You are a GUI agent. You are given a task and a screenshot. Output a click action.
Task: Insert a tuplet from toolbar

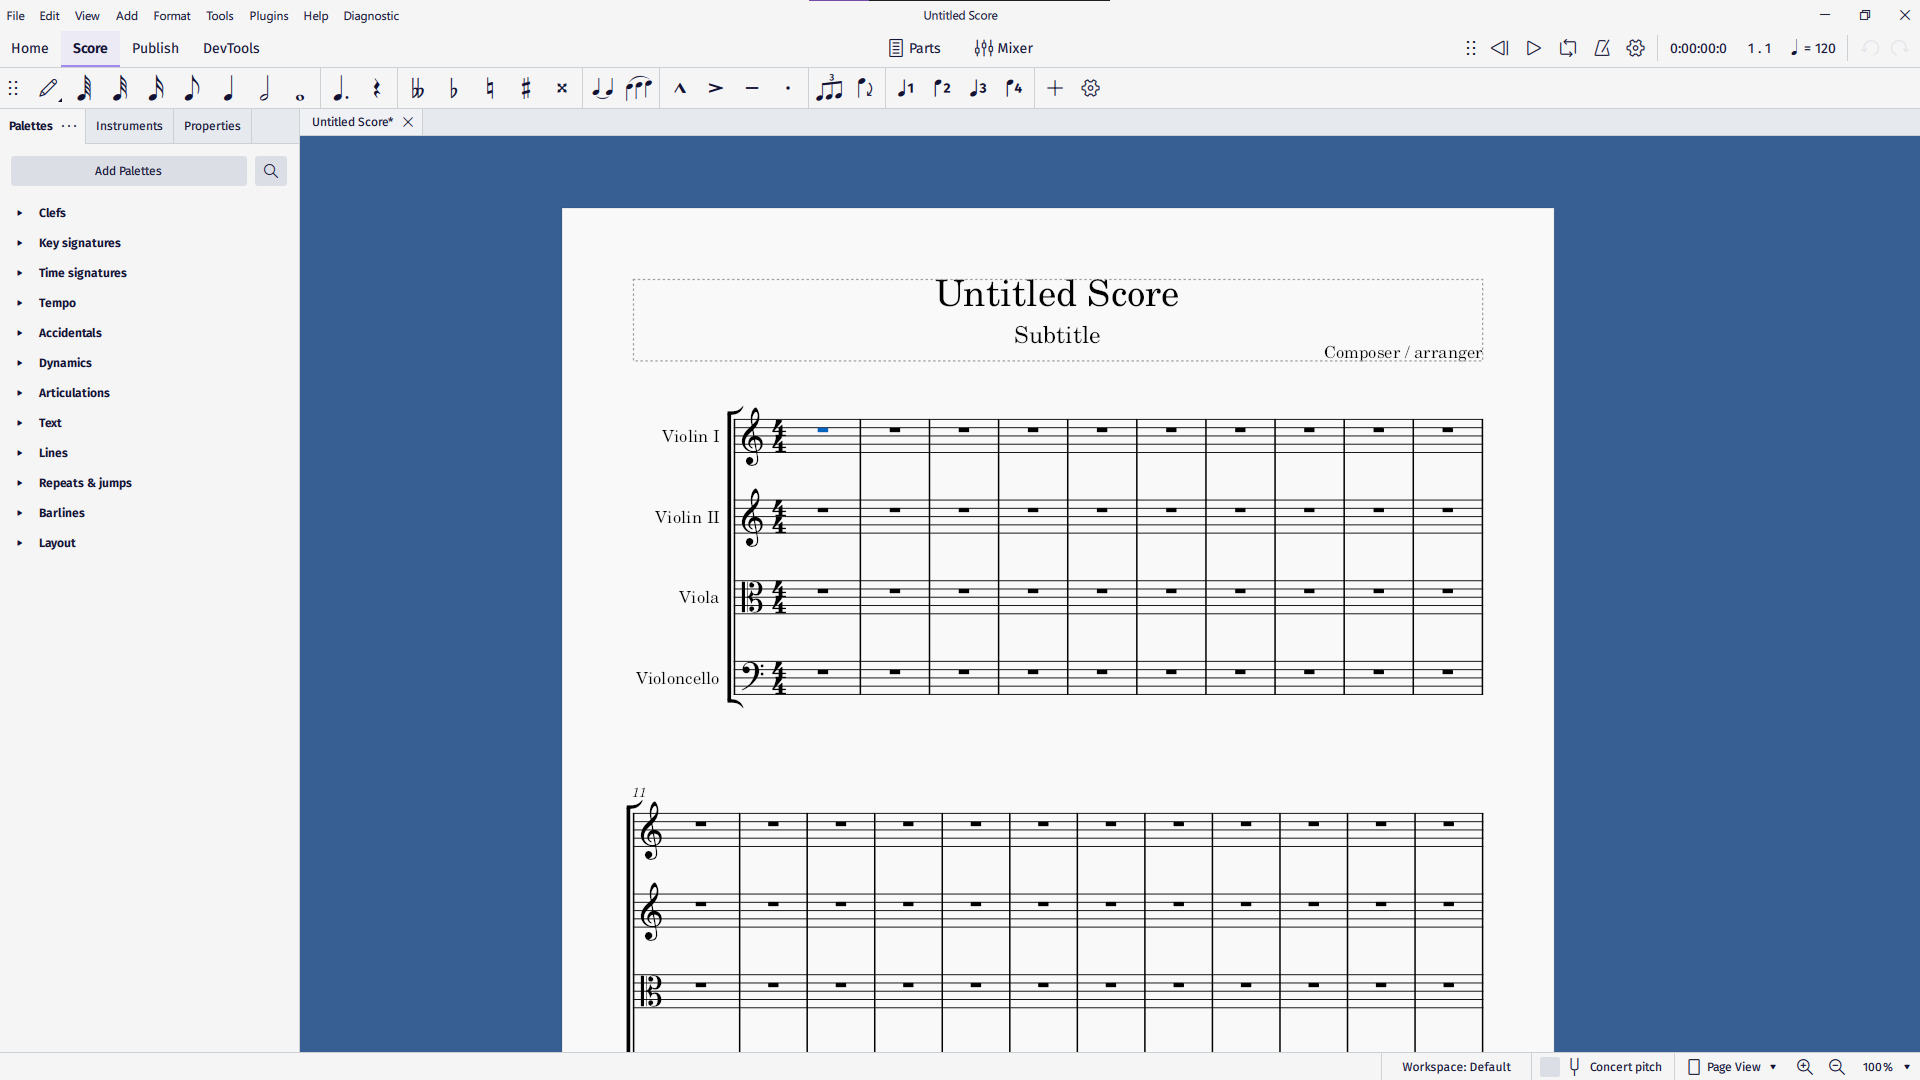829,89
